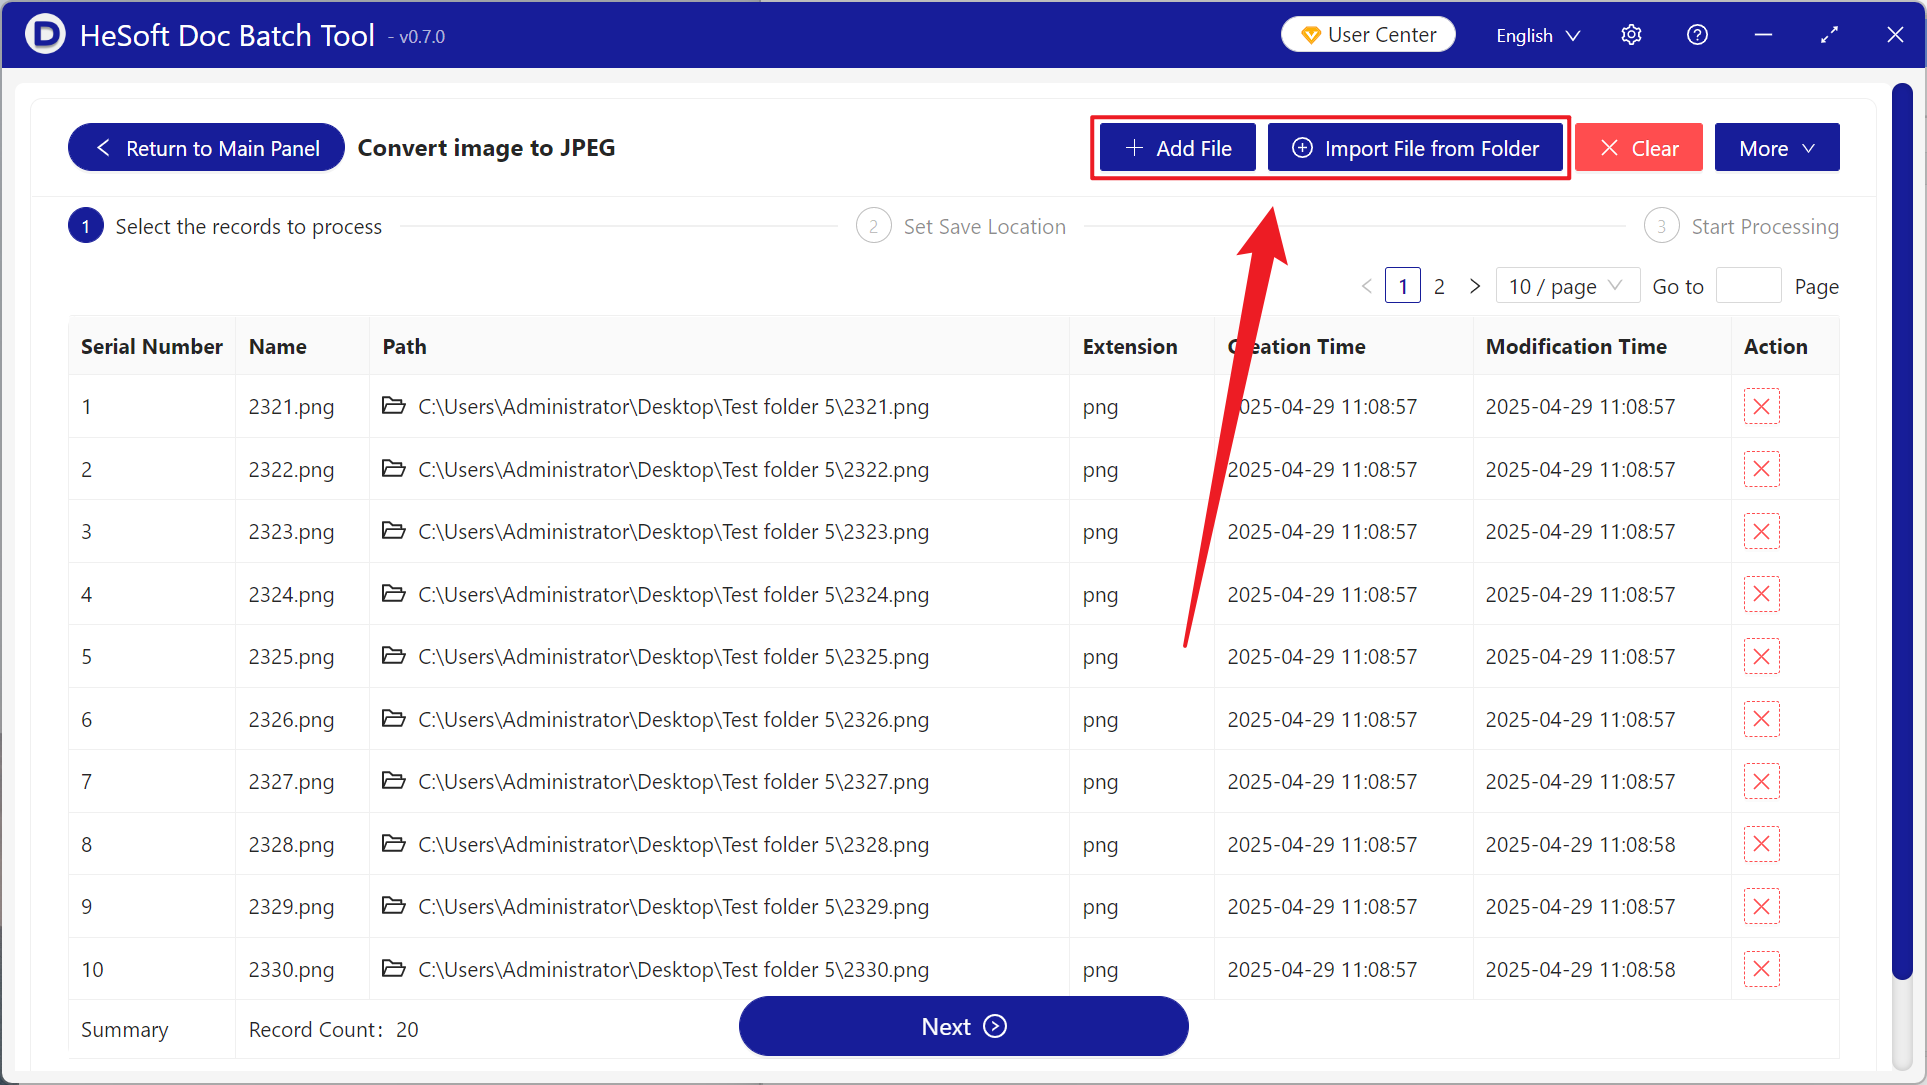Go to next page arrow

pyautogui.click(x=1474, y=286)
